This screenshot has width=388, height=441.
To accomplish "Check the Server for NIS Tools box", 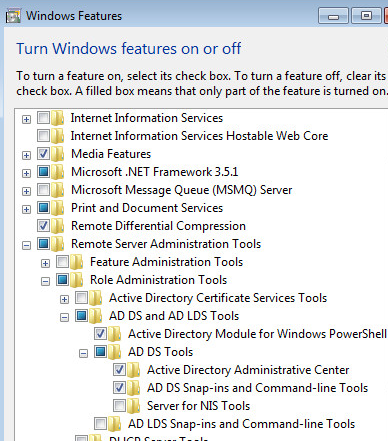I will point(119,406).
